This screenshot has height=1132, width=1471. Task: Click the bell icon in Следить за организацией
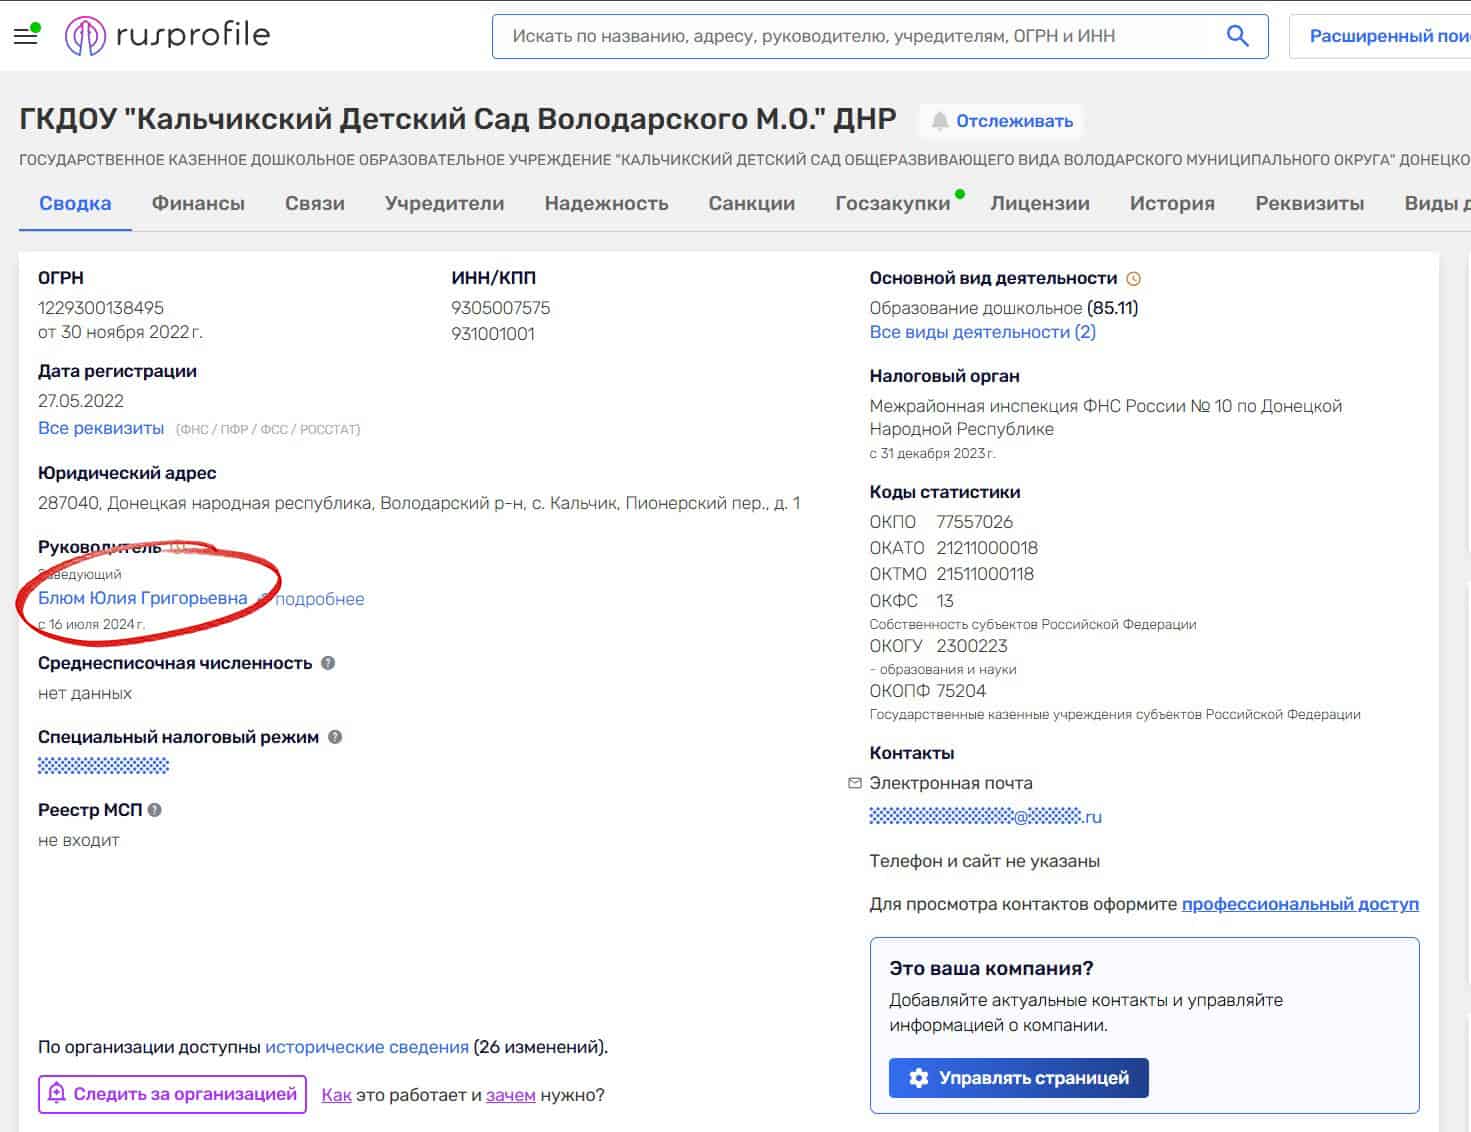[x=57, y=1094]
